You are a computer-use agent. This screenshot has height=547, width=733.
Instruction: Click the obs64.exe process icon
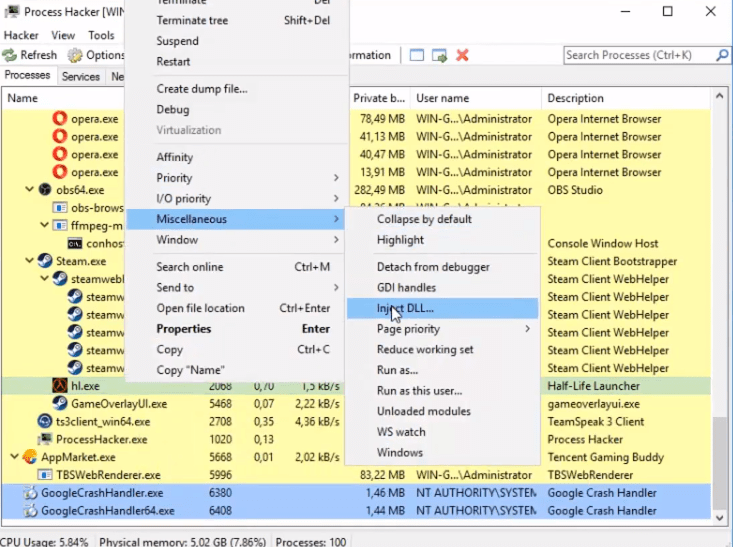tap(45, 190)
